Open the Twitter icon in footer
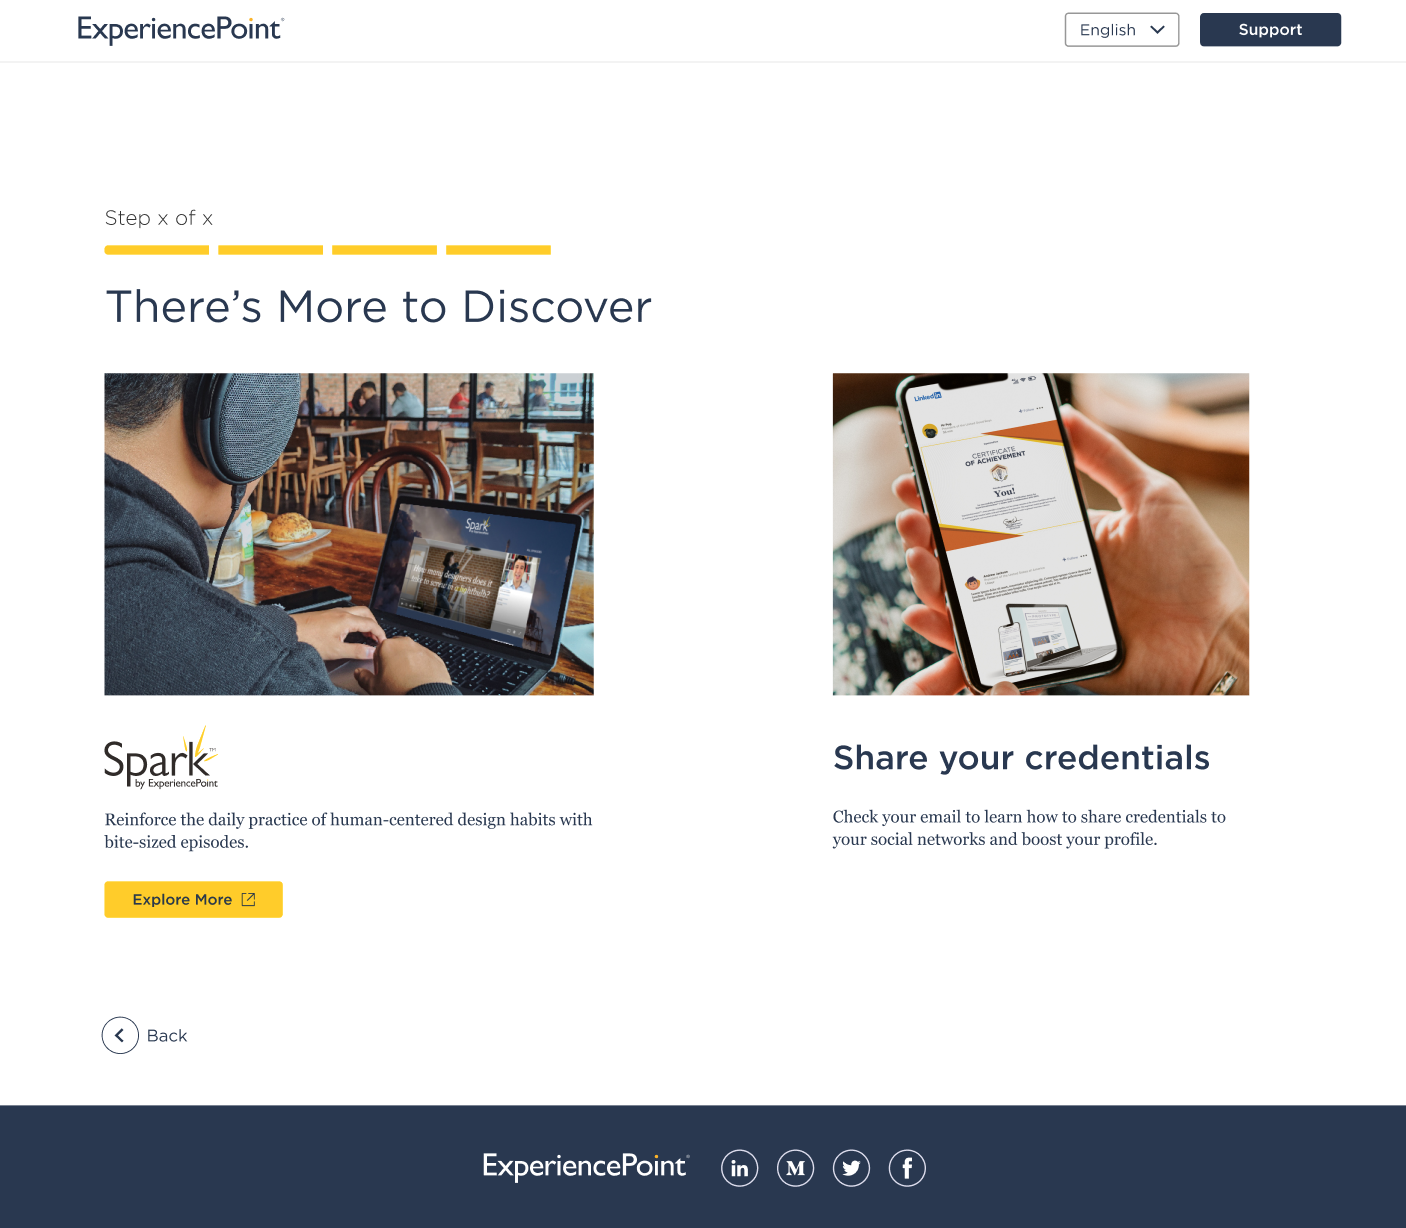 (x=852, y=1168)
